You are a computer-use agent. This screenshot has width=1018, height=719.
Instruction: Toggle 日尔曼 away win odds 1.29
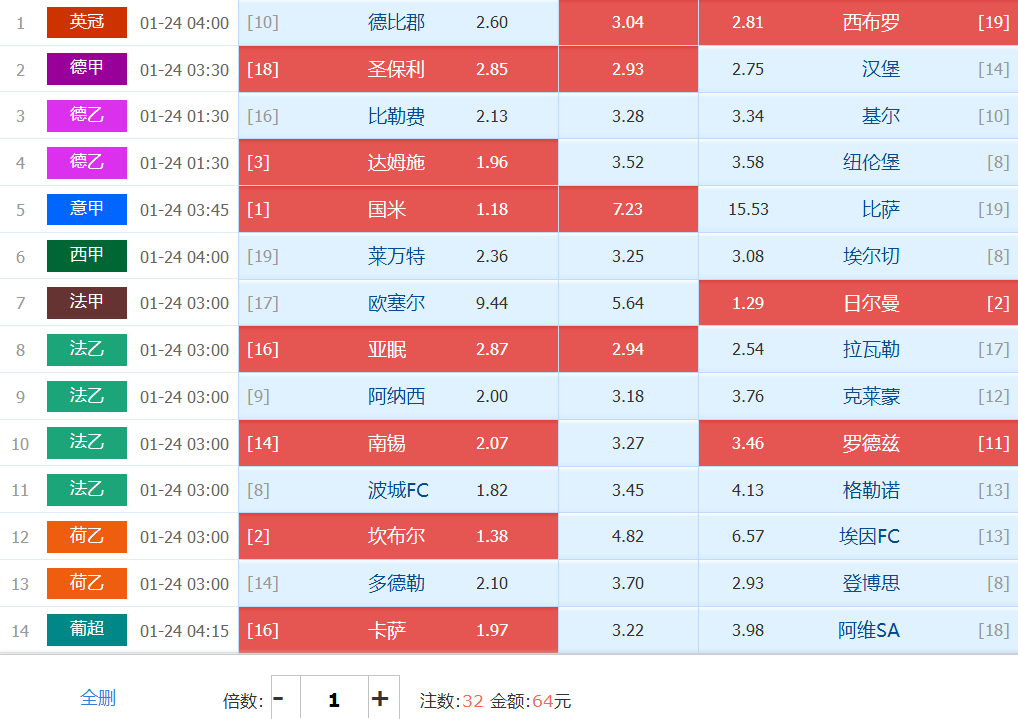(858, 303)
